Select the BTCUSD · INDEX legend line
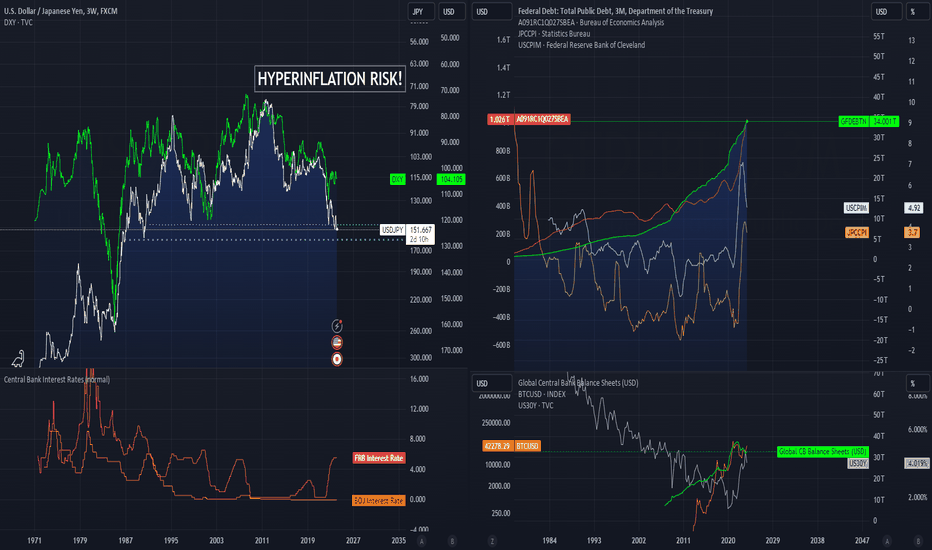 [541, 394]
